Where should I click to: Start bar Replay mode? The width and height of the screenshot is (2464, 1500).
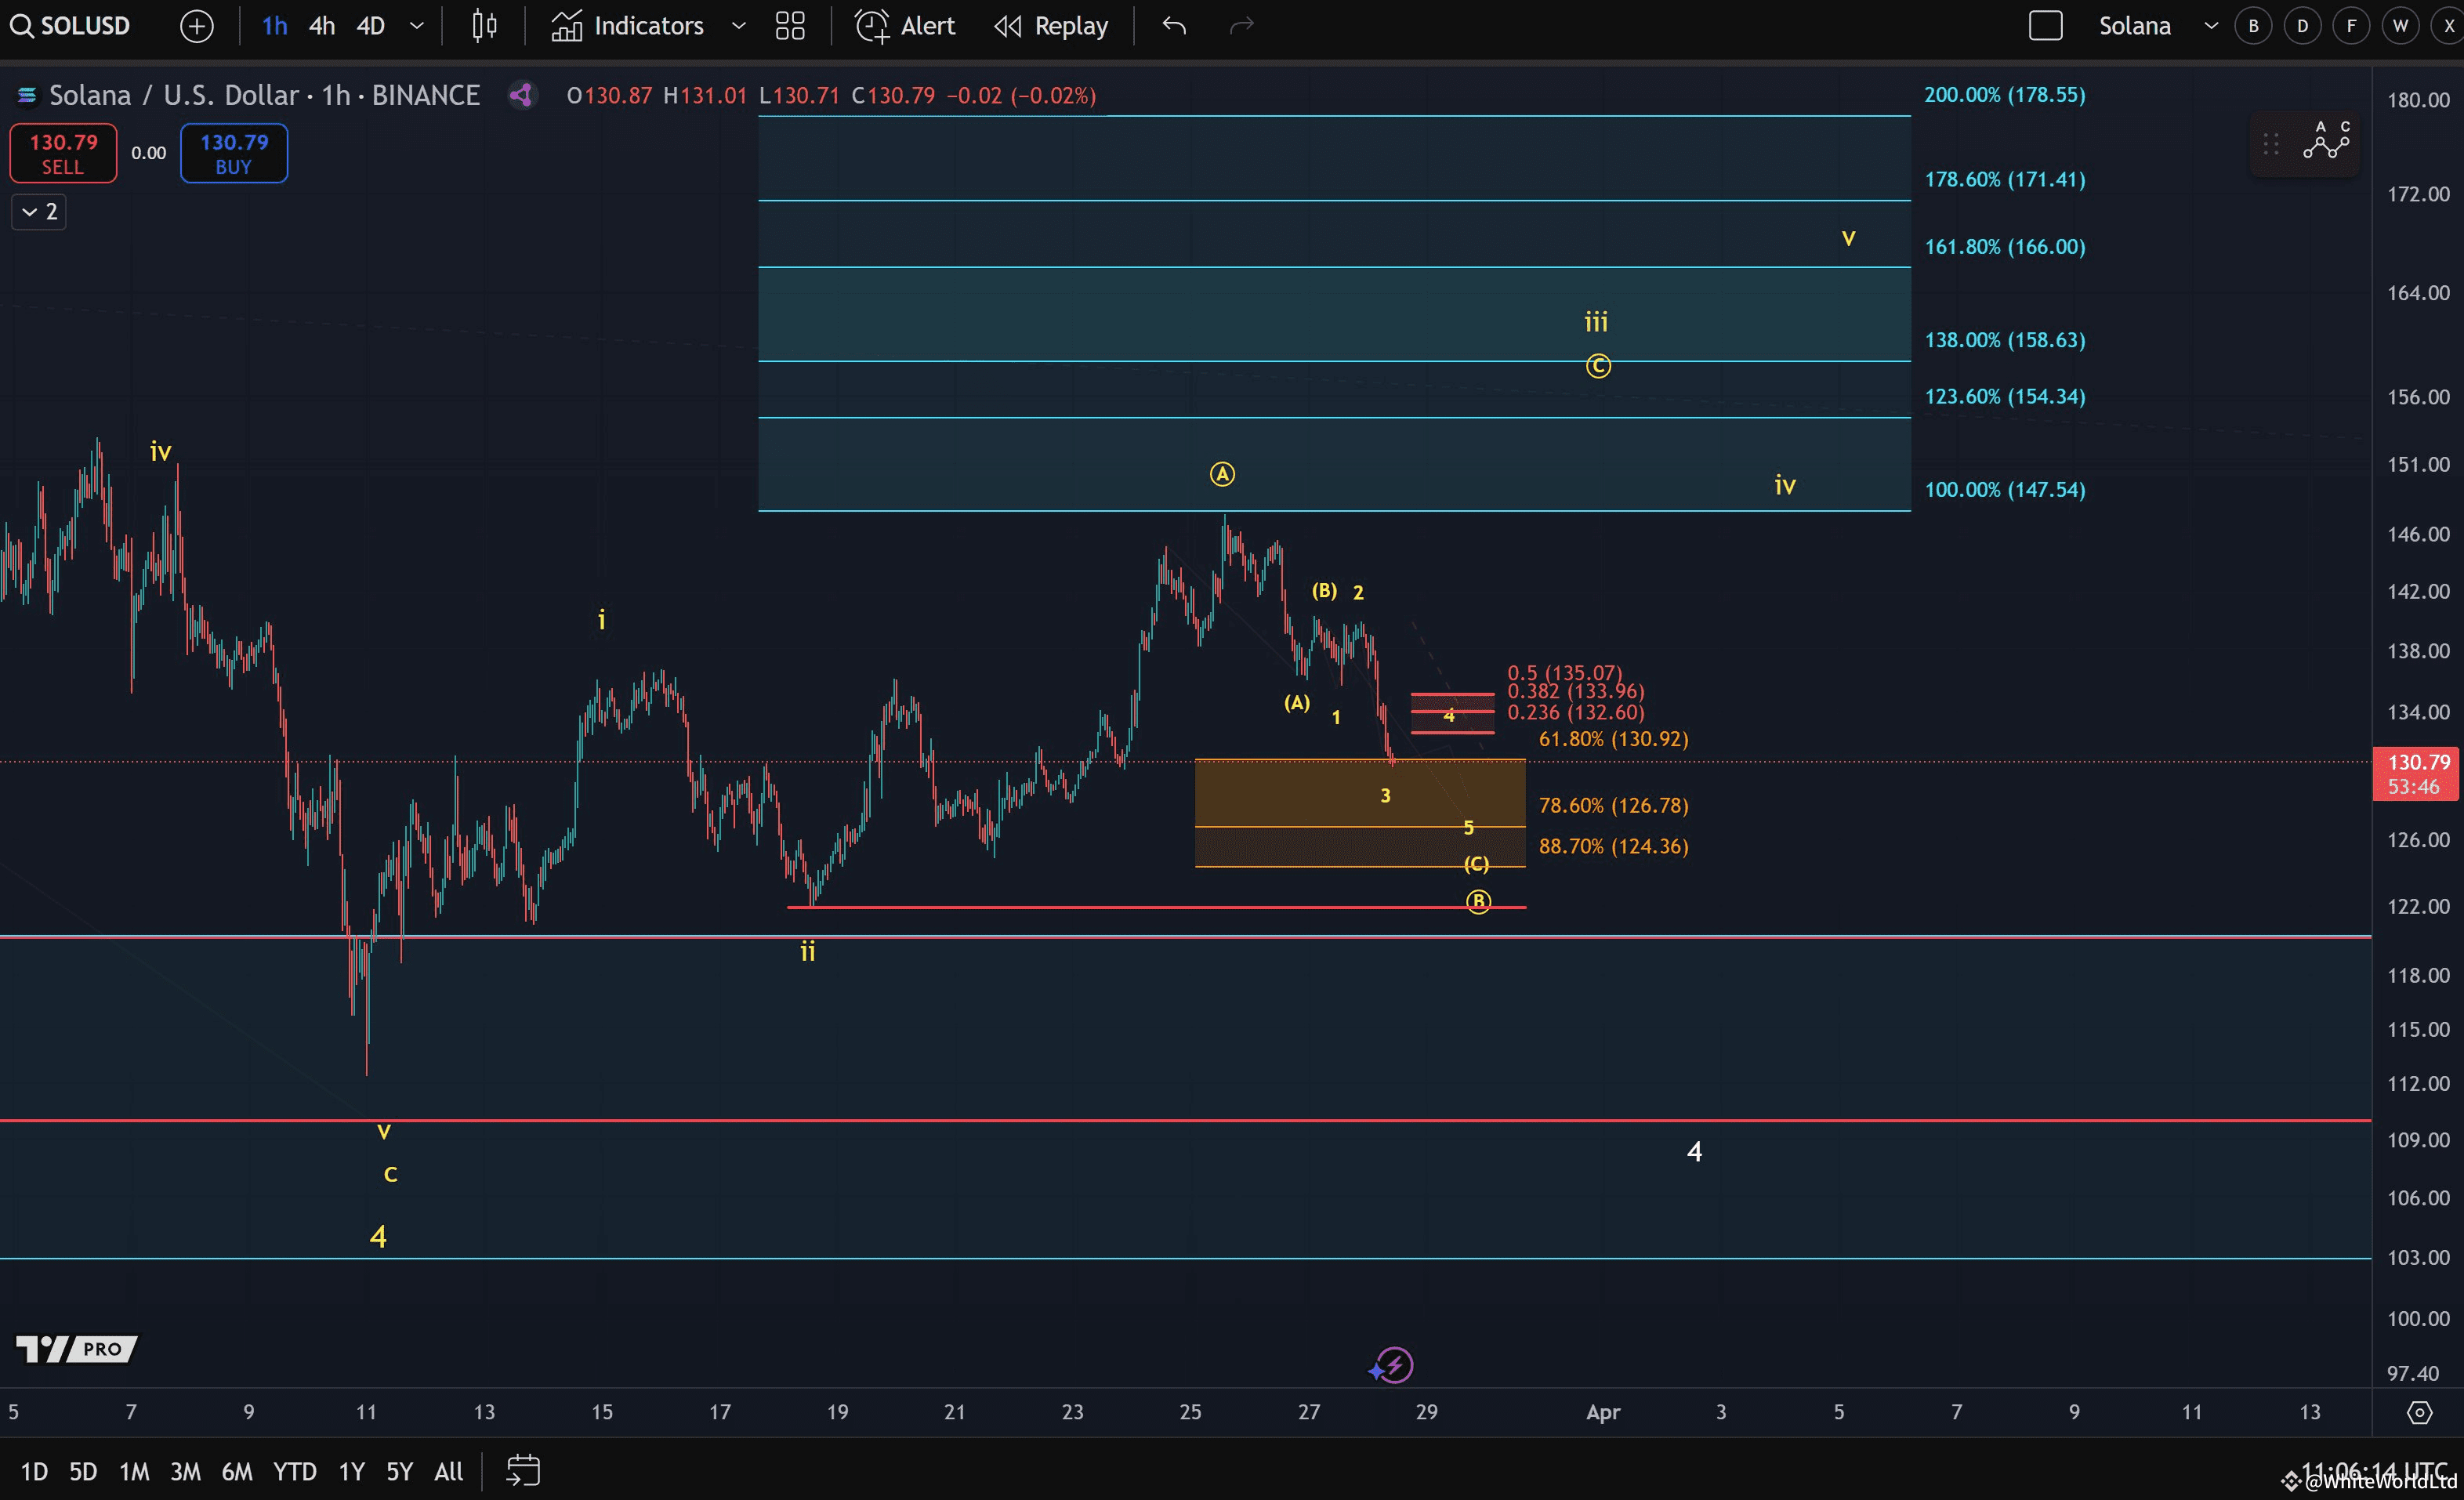click(1051, 26)
